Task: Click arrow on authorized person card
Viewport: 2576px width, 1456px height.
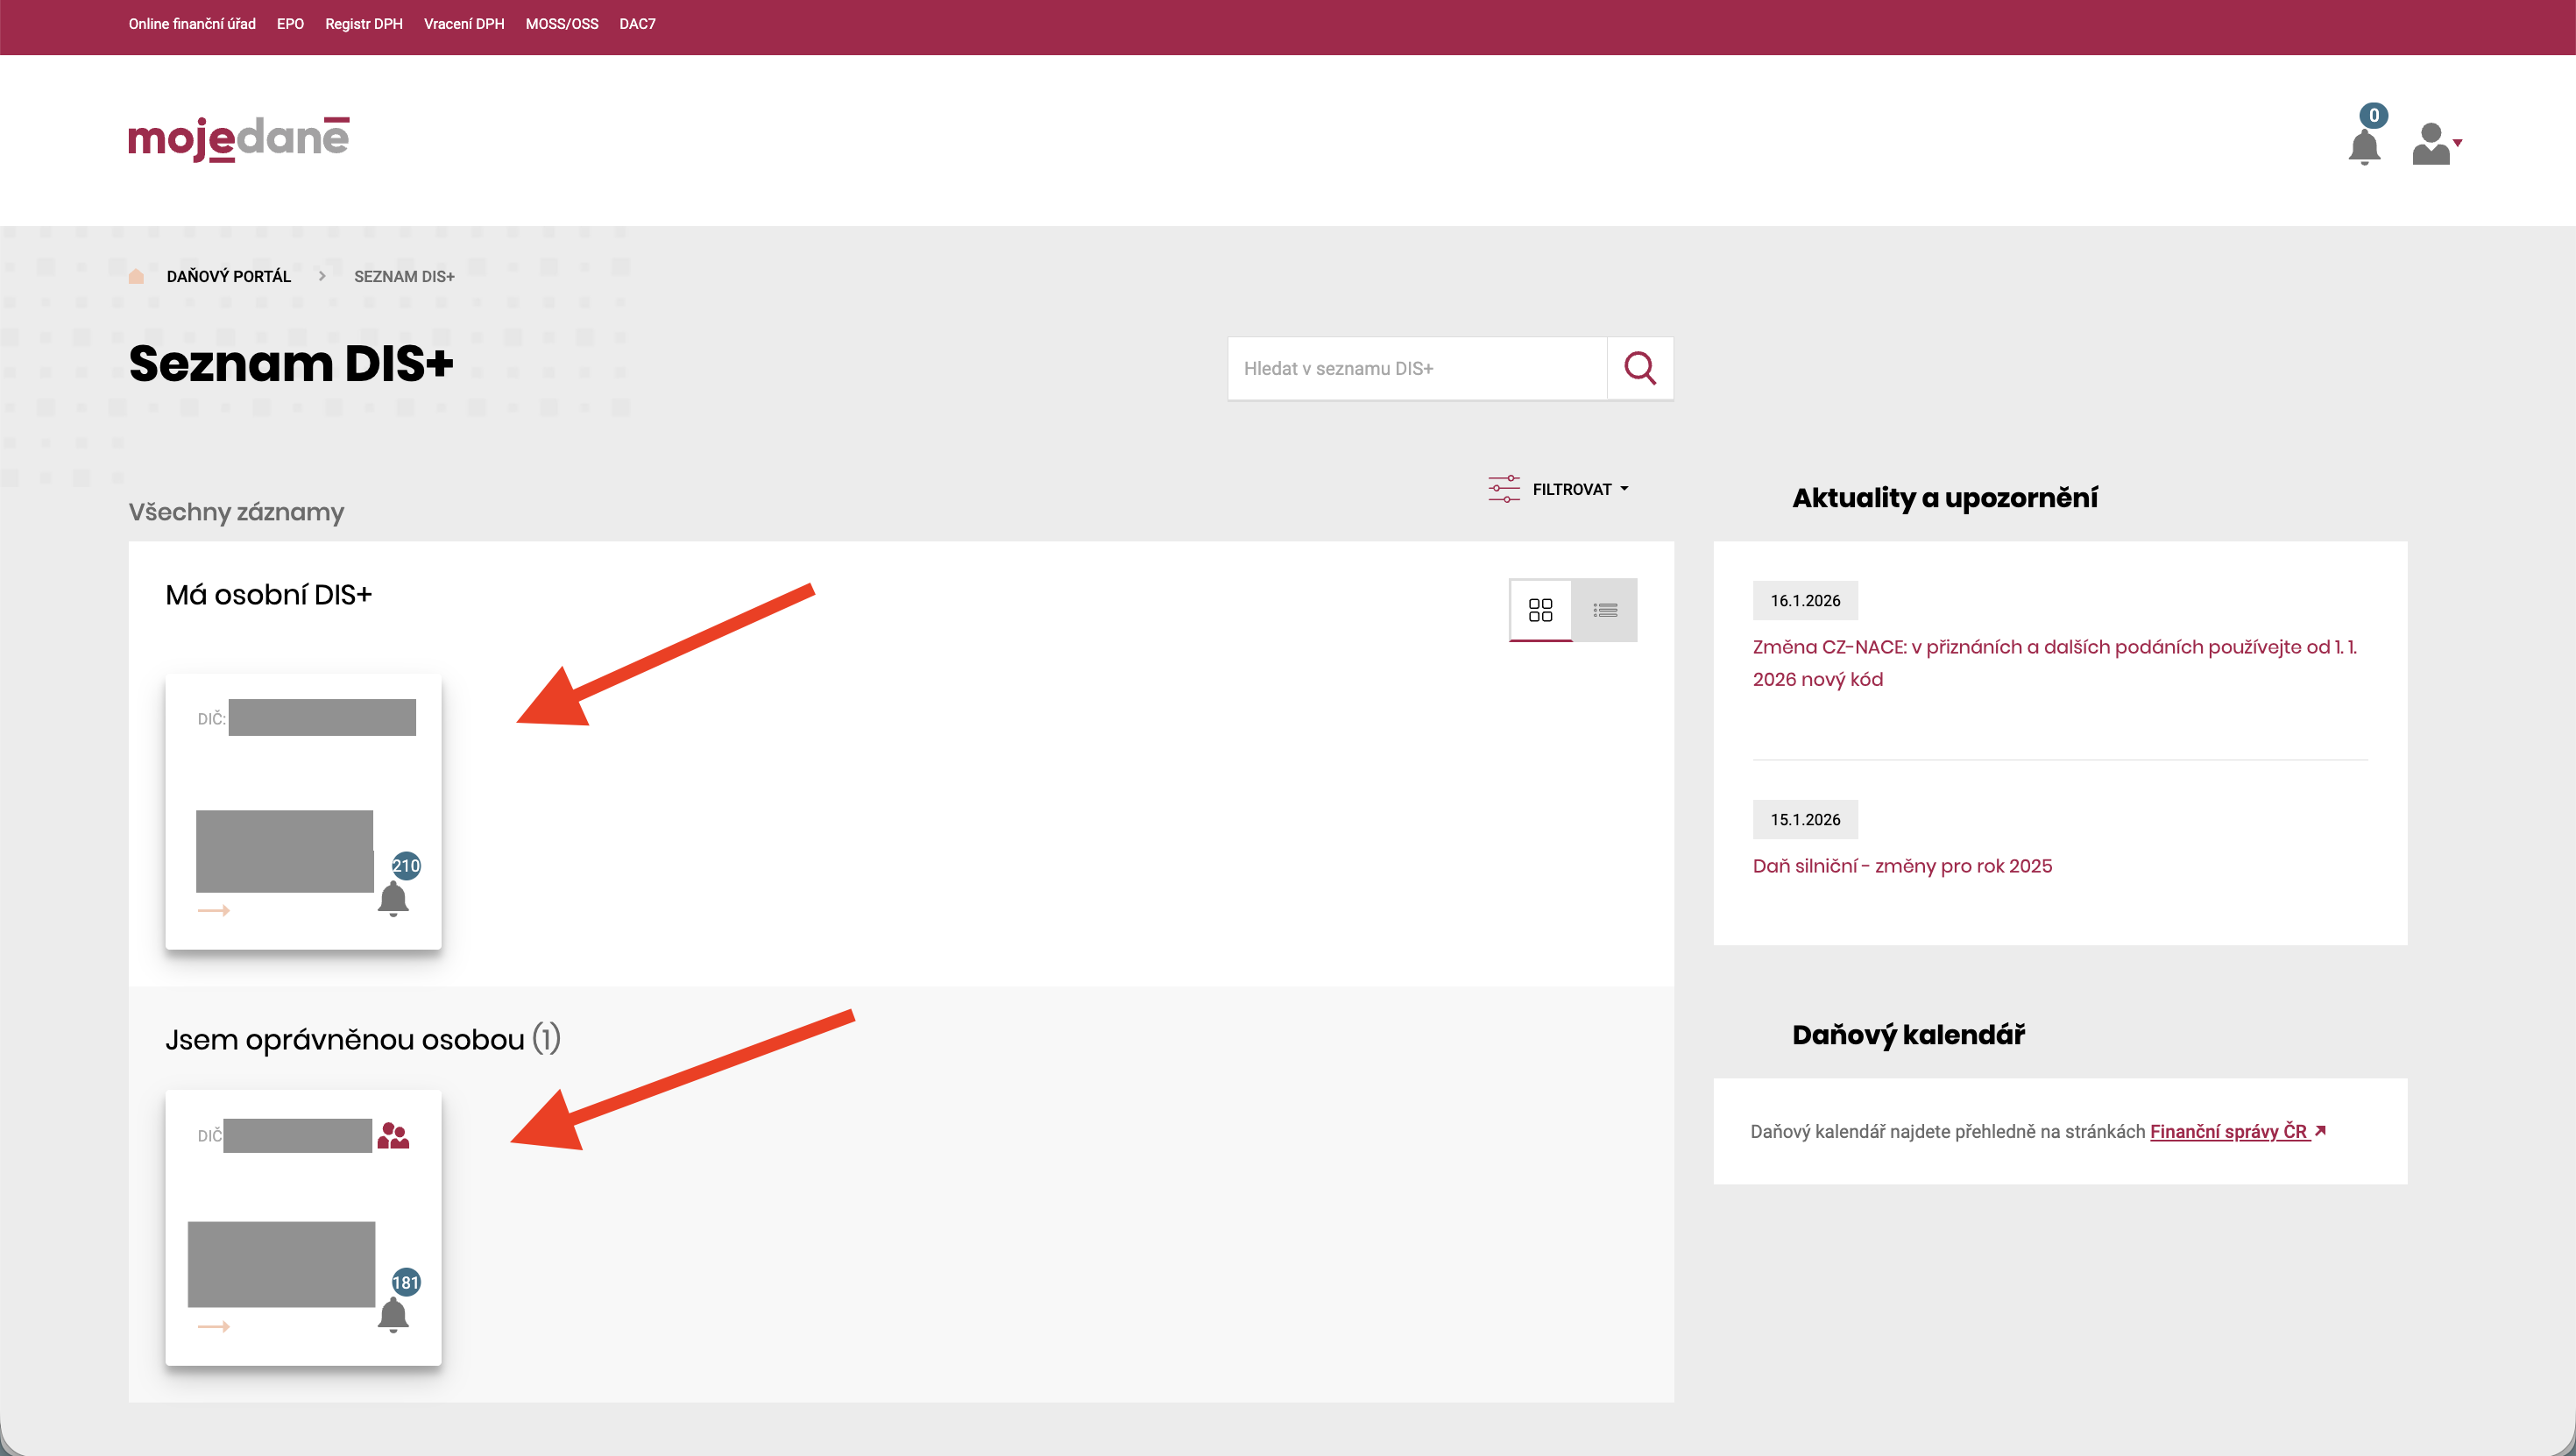Action: [214, 1326]
